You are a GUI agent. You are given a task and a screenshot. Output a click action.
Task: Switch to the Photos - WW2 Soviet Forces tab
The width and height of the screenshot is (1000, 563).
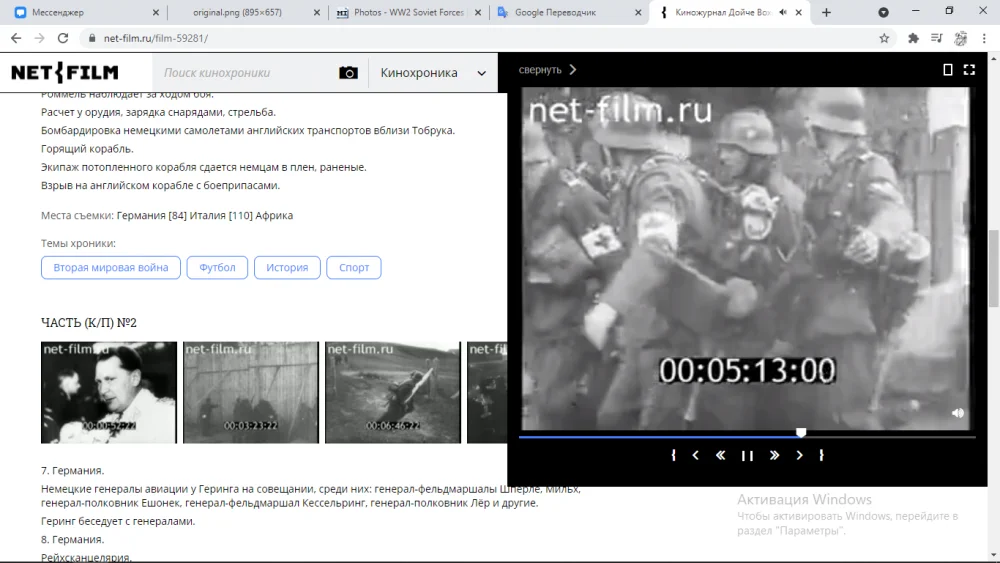coord(409,12)
